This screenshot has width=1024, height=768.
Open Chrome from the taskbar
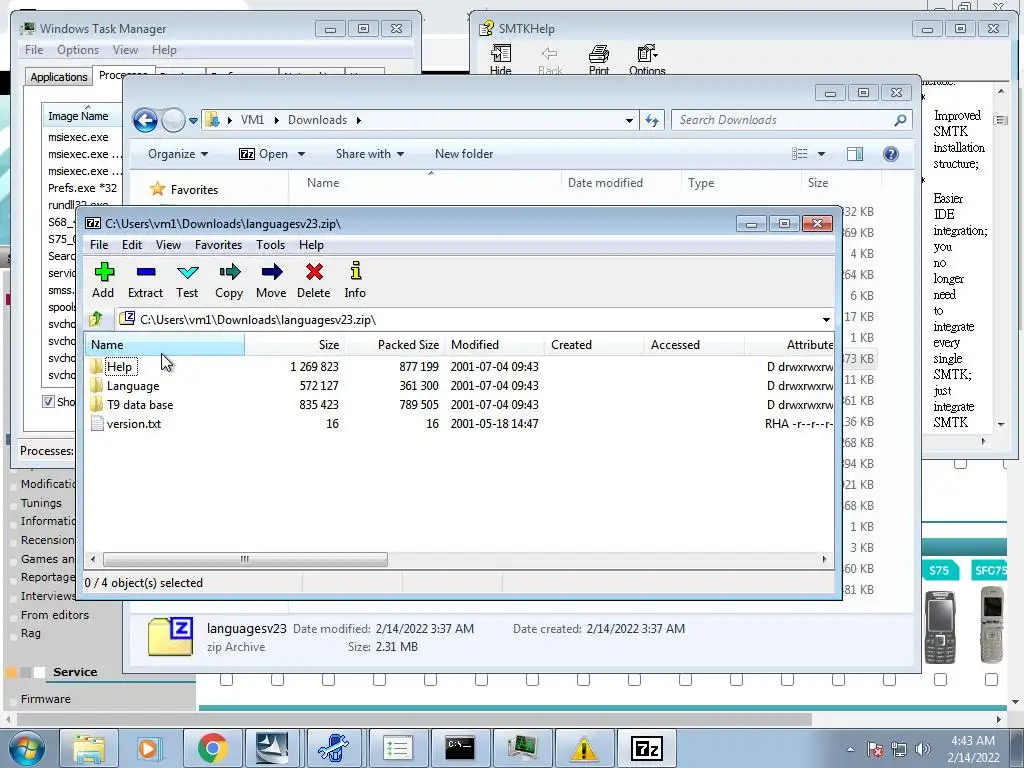tap(212, 748)
